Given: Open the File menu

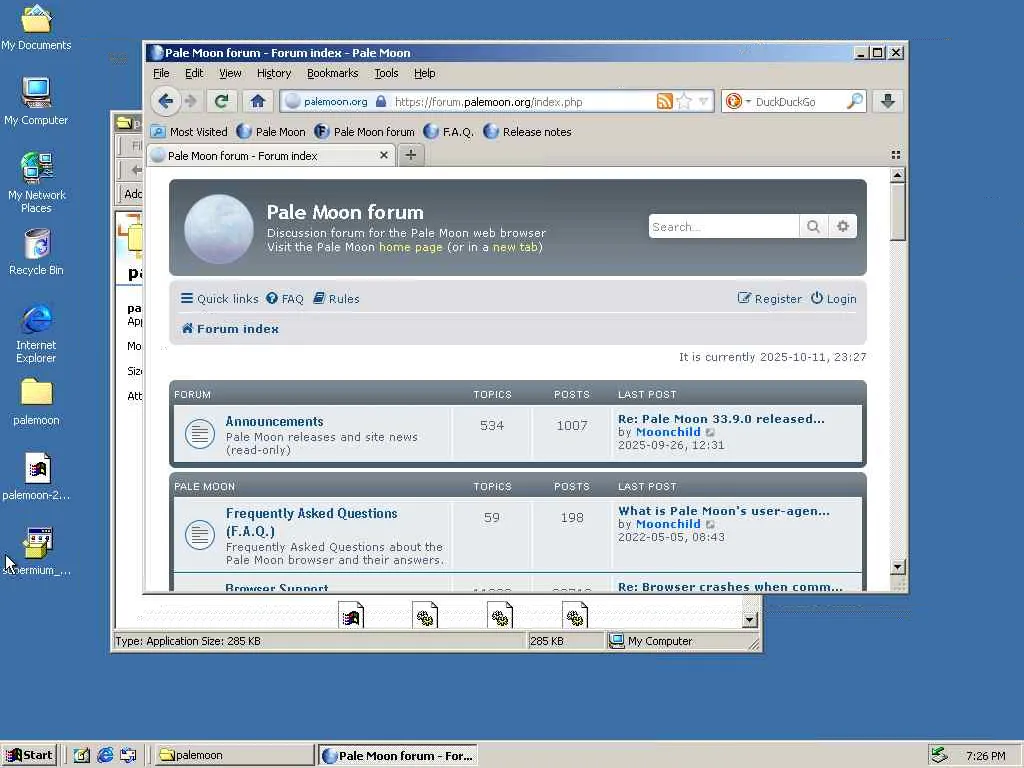Looking at the screenshot, I should point(161,73).
